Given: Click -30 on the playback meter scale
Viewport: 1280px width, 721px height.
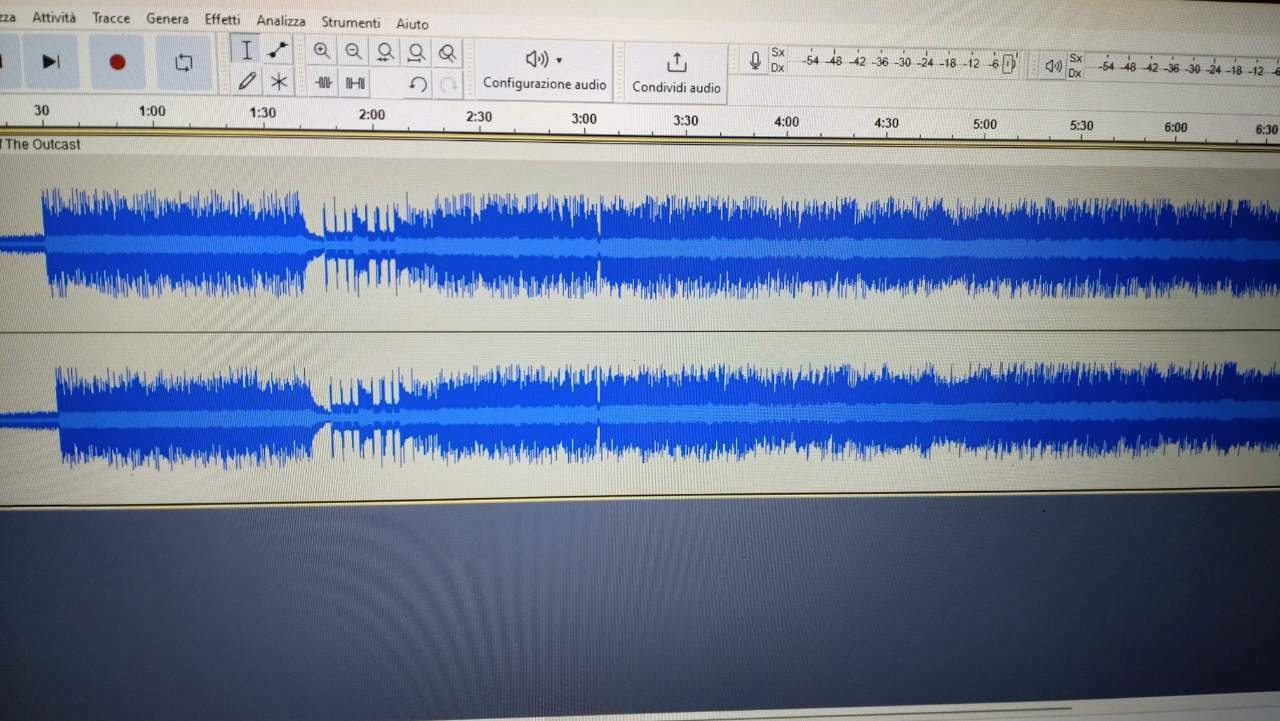Looking at the screenshot, I should (x=1192, y=69).
